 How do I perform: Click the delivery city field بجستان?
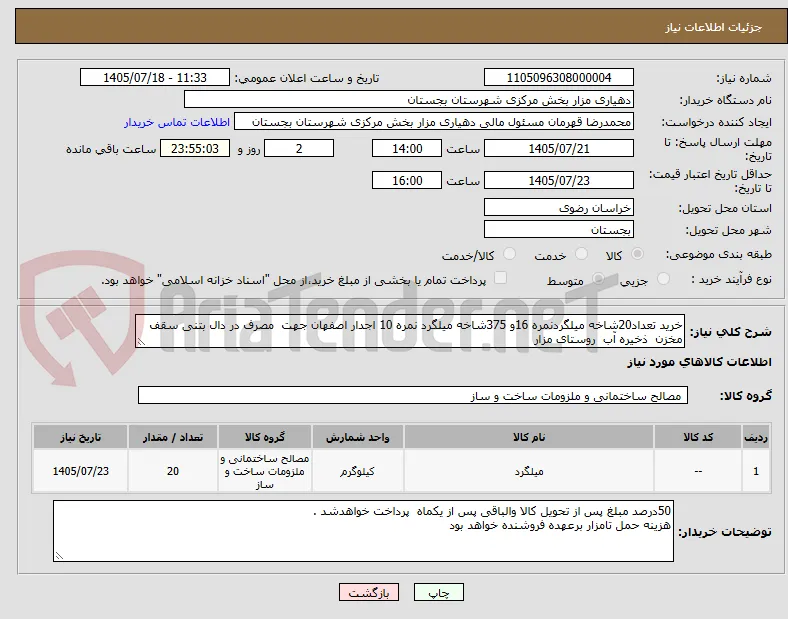pyautogui.click(x=558, y=230)
